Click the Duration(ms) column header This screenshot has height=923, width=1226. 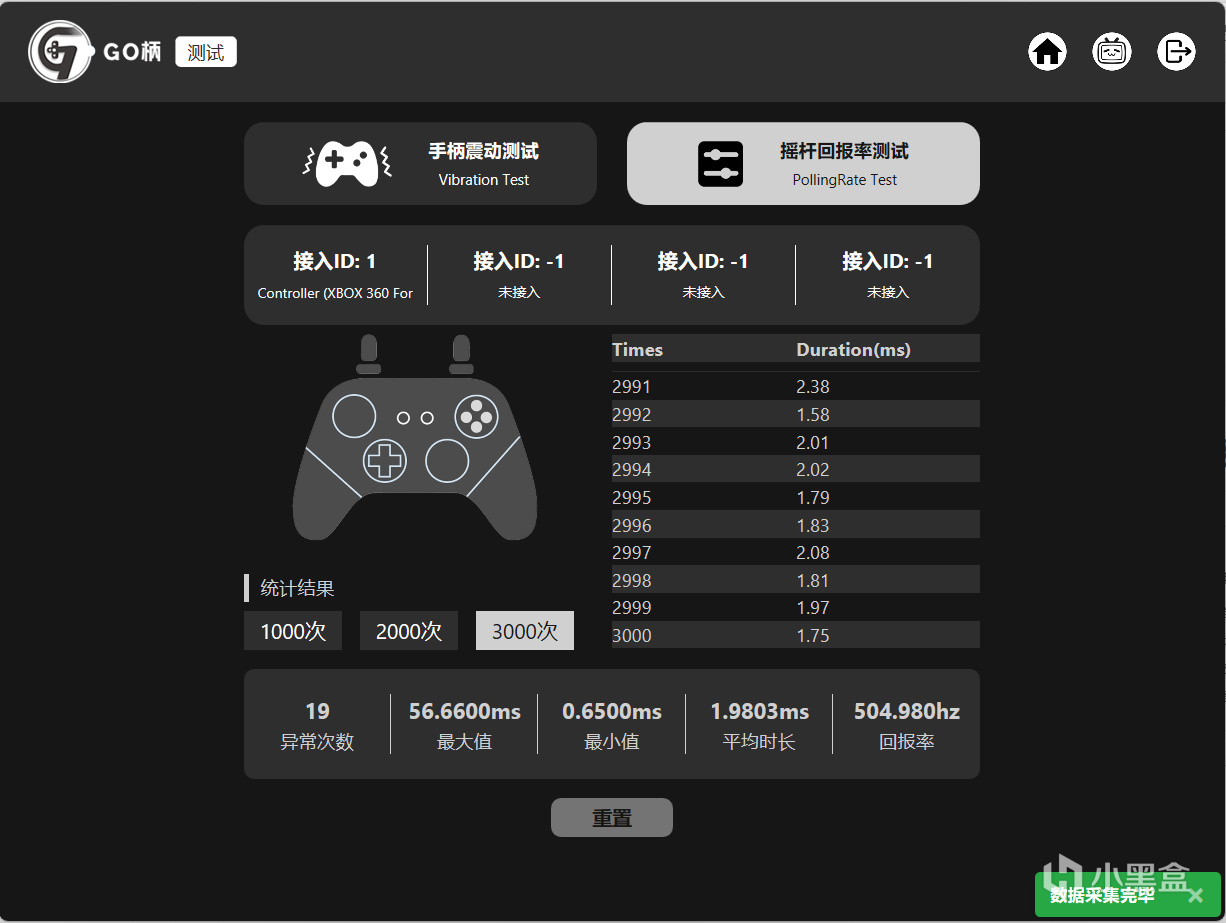(854, 350)
